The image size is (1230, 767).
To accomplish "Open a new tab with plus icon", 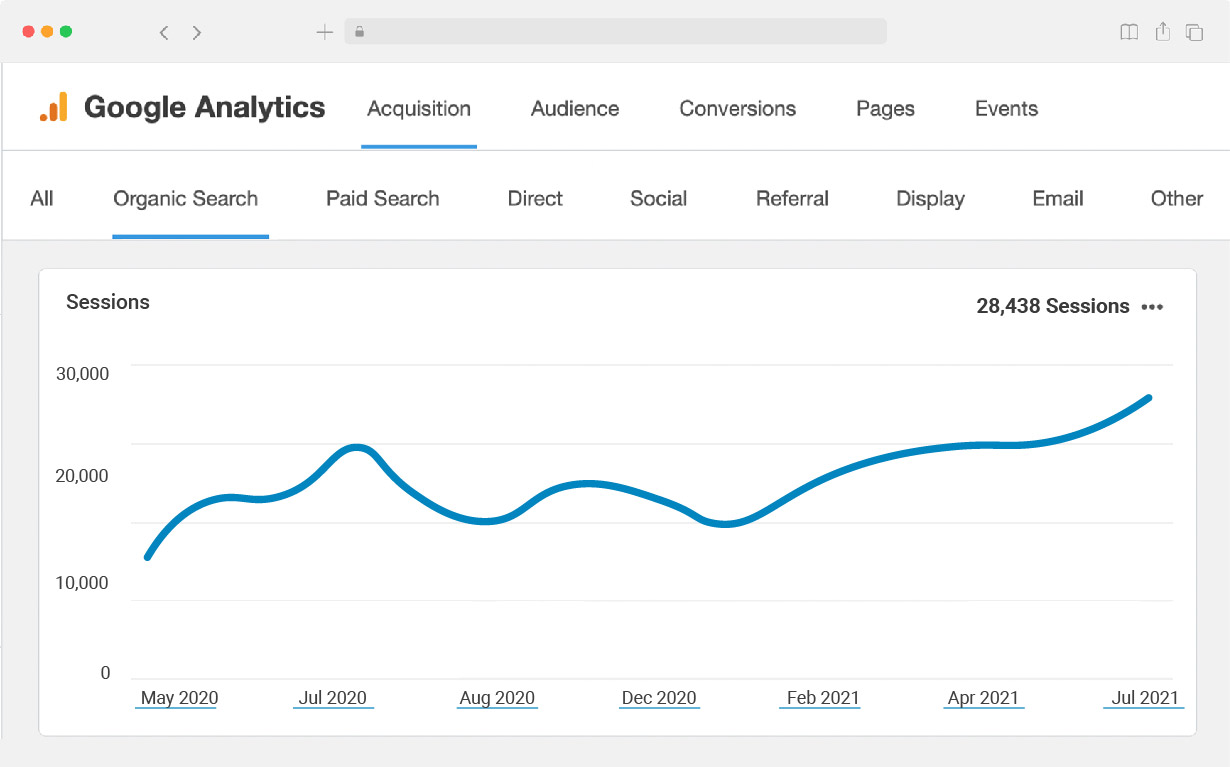I will click(324, 32).
